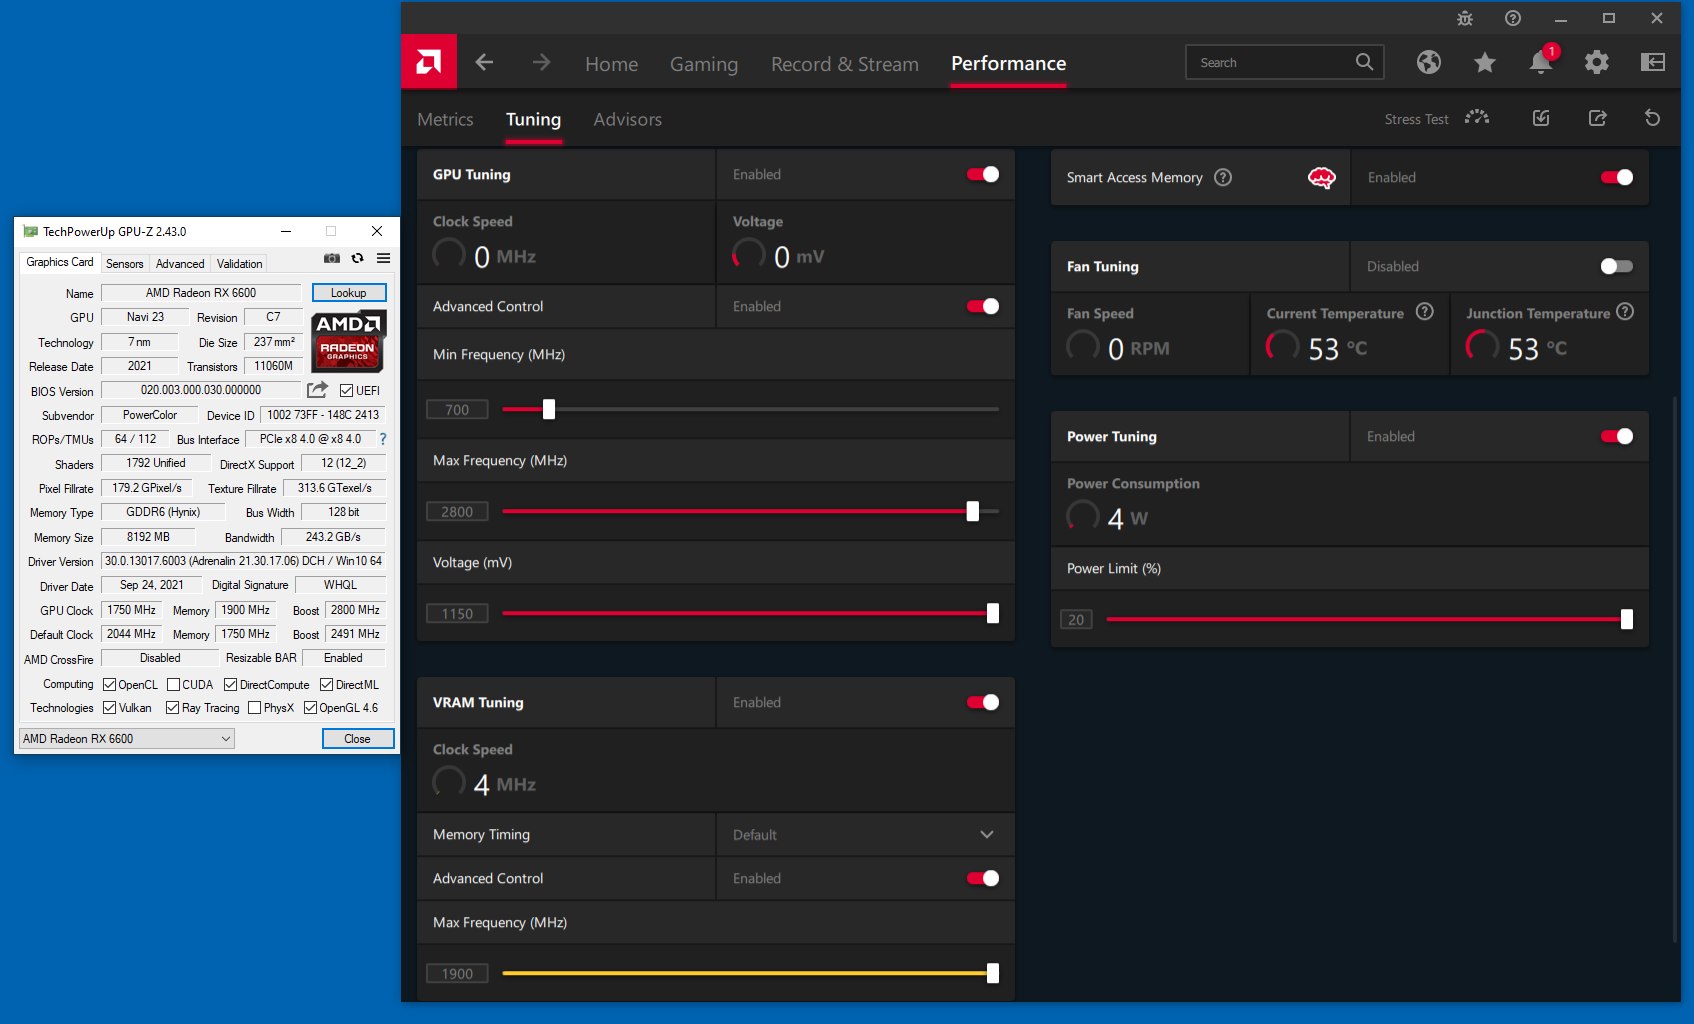Open notifications bell icon
Image resolution: width=1694 pixels, height=1024 pixels.
pos(1541,62)
